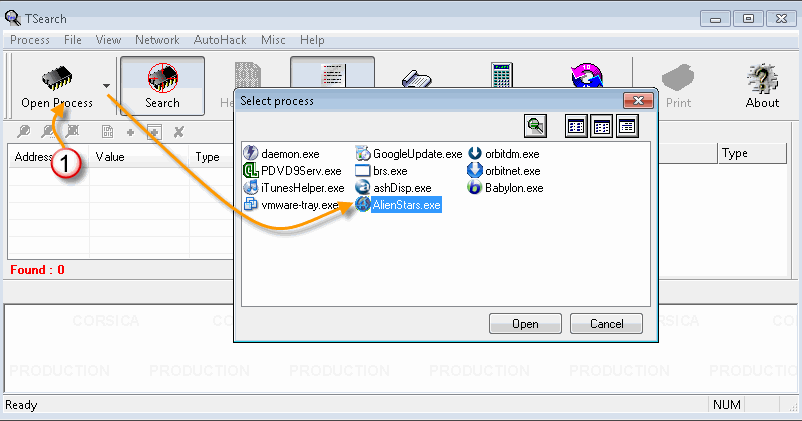Switch to first list view icon
The image size is (802, 421).
(576, 126)
